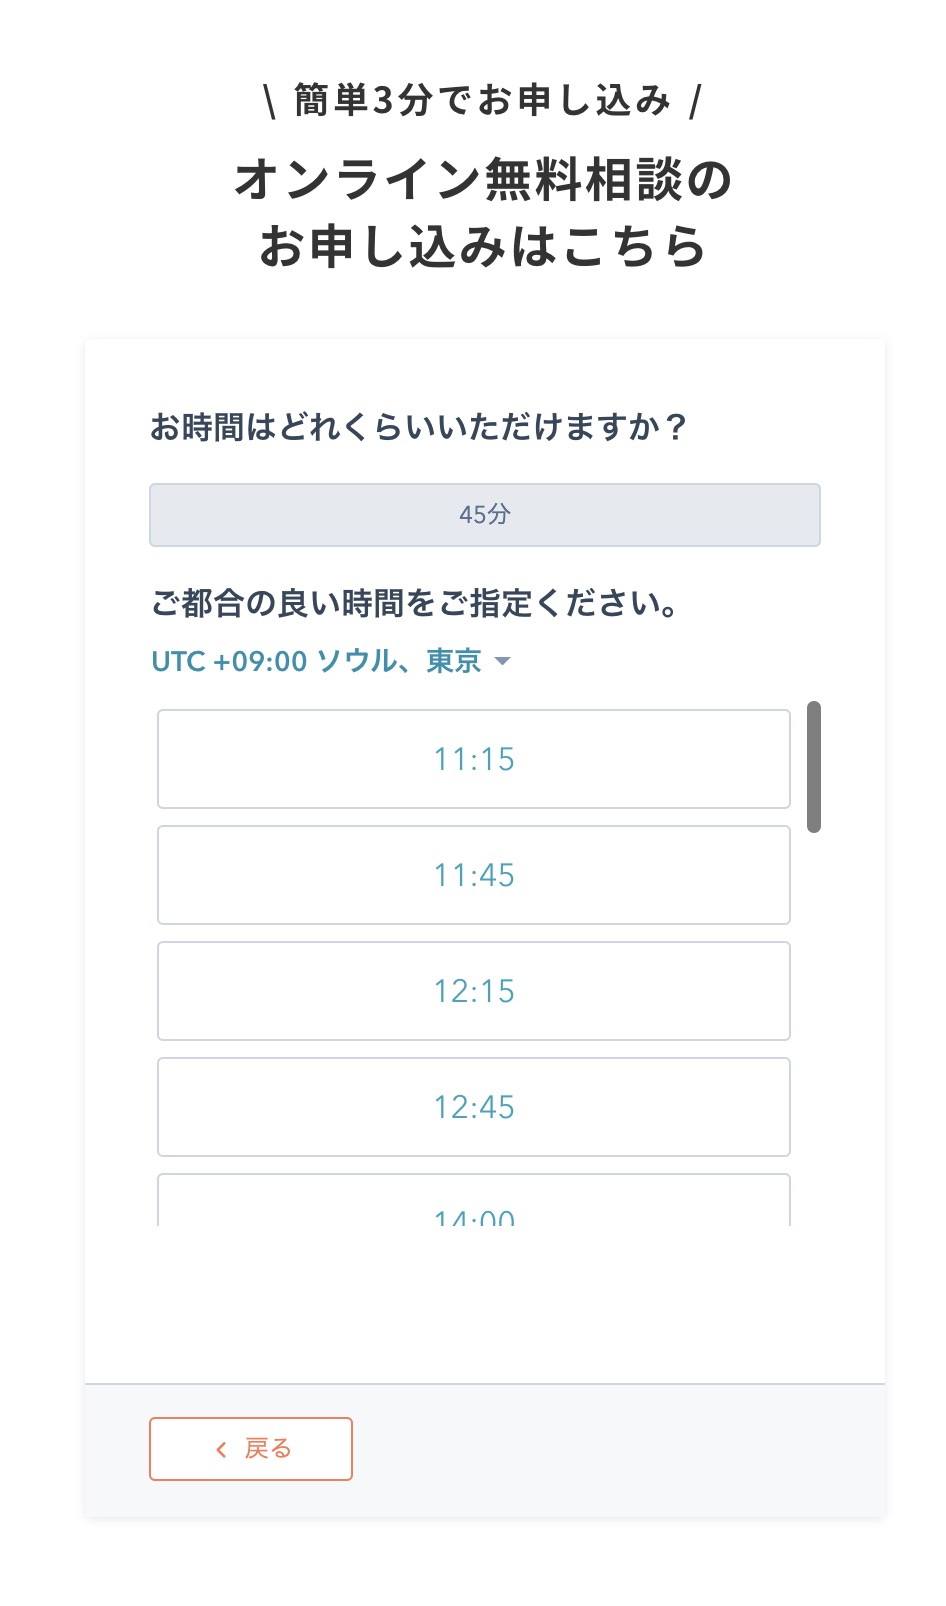The height and width of the screenshot is (1606, 946).
Task: Select the 12:15 time slot
Action: [473, 991]
